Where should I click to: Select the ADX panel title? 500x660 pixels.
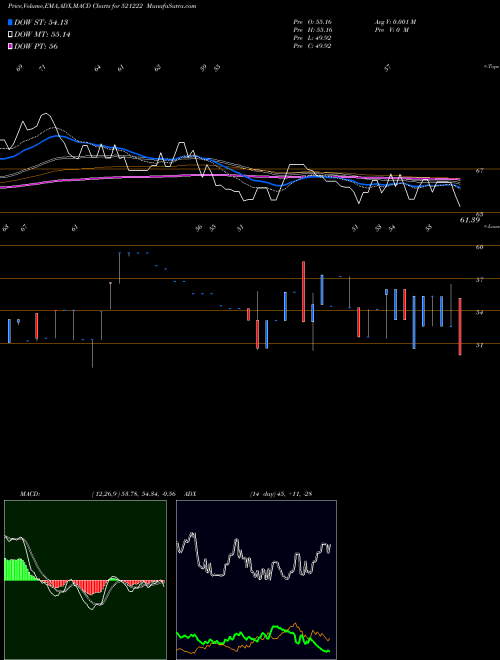[190, 494]
